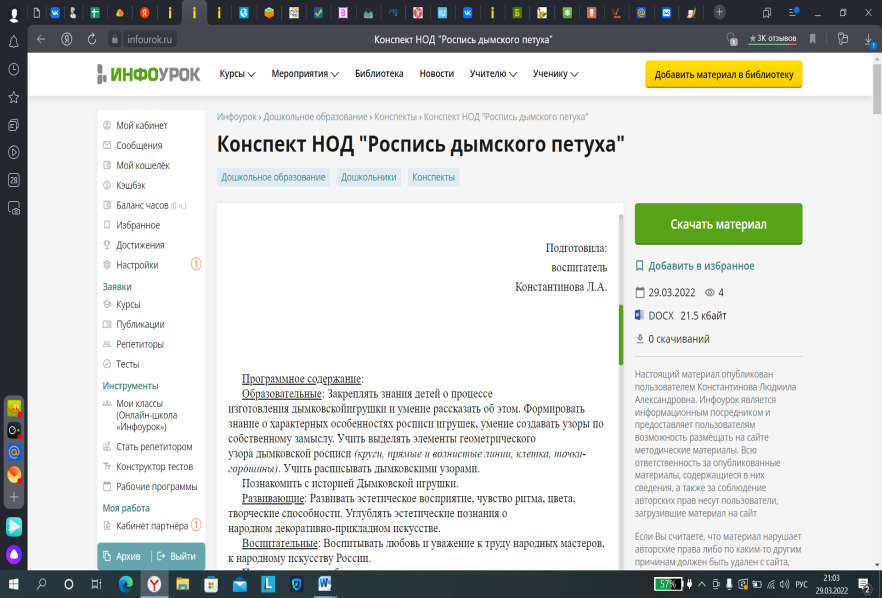Select the Дошкольное образование tag

click(x=273, y=177)
